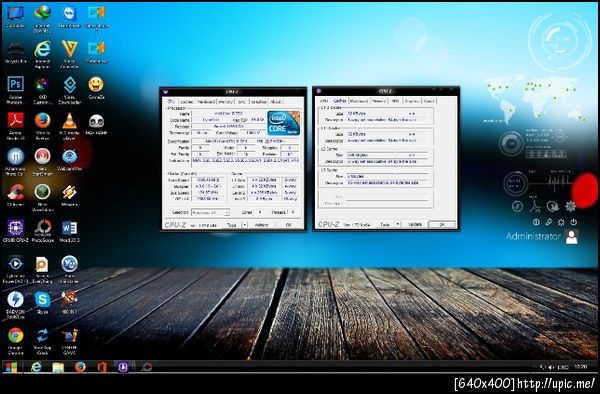
Task: Open the TeamViewer desktop shortcut
Action: (x=69, y=17)
